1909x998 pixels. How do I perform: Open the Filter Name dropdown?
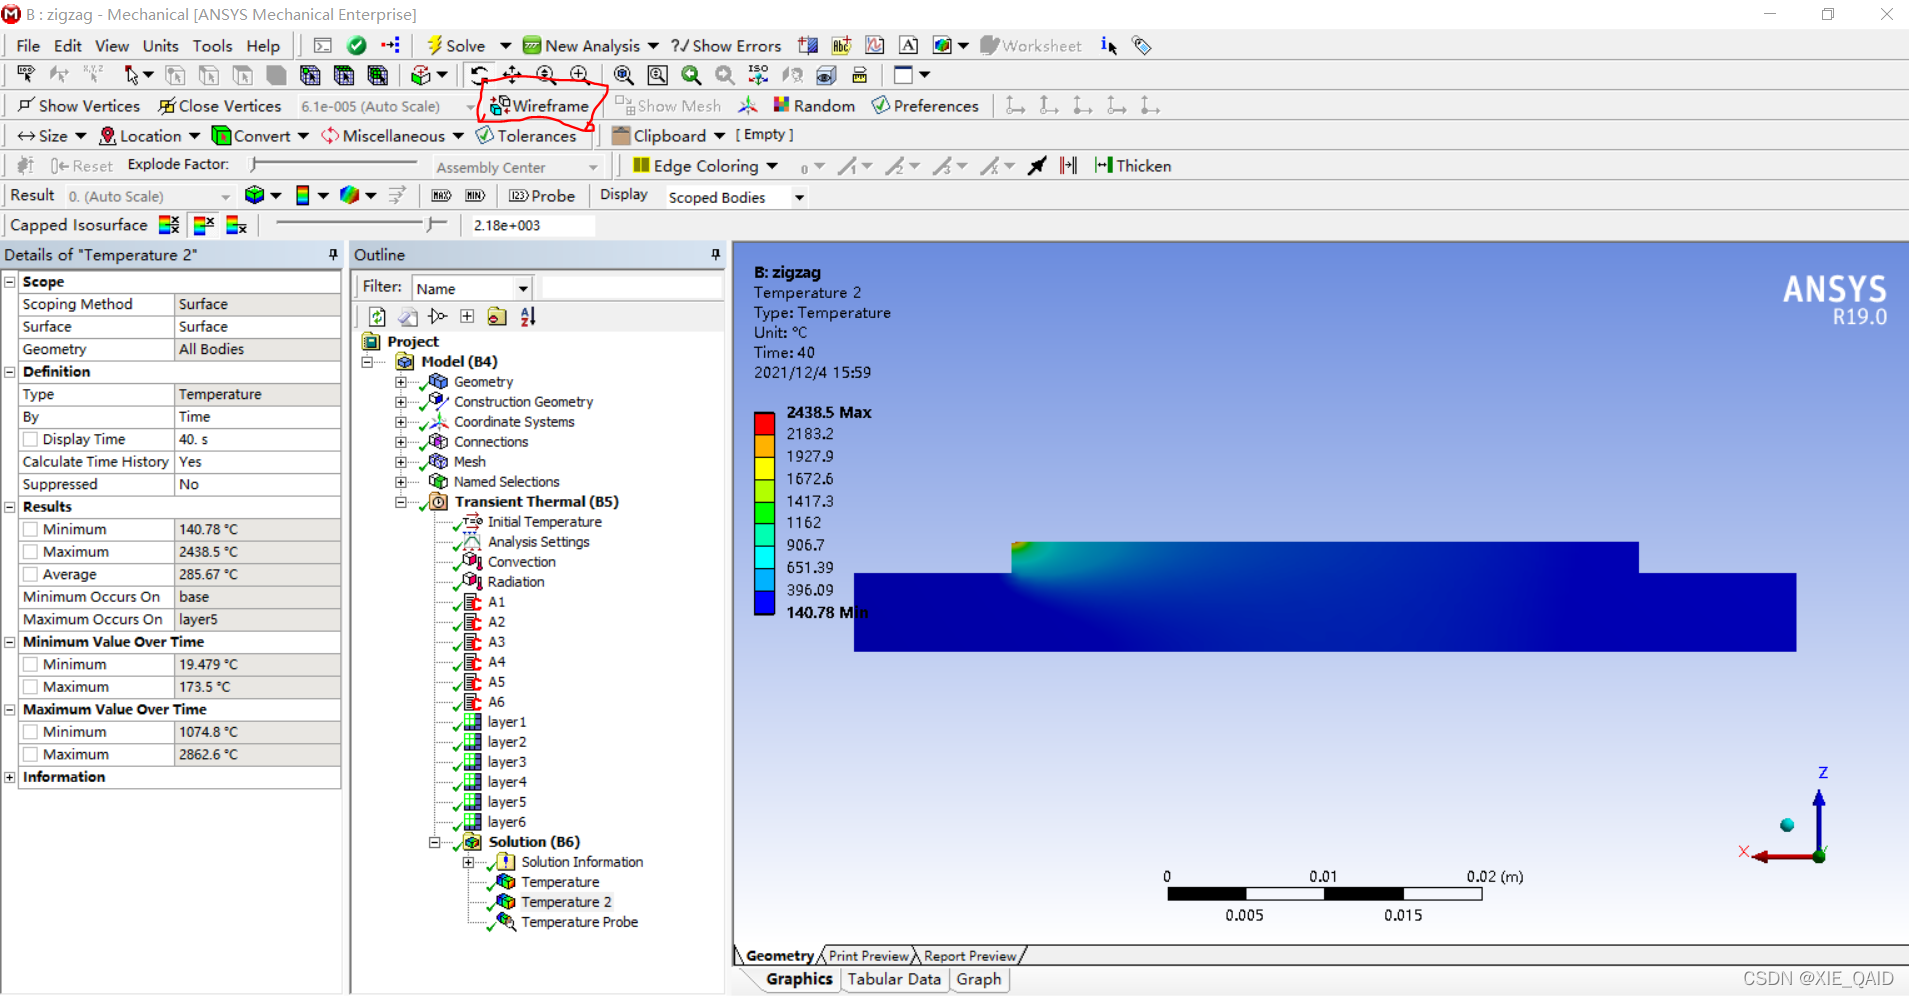tap(523, 288)
